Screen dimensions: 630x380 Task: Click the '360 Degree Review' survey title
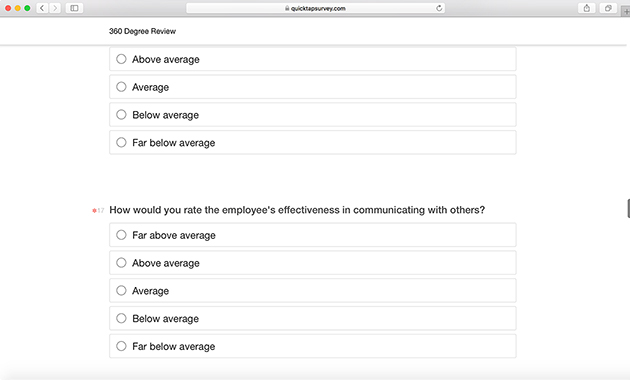(x=142, y=31)
